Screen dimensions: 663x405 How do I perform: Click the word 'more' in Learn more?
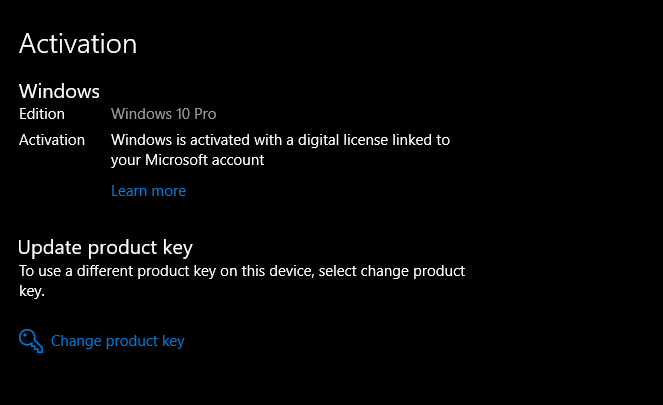(169, 191)
